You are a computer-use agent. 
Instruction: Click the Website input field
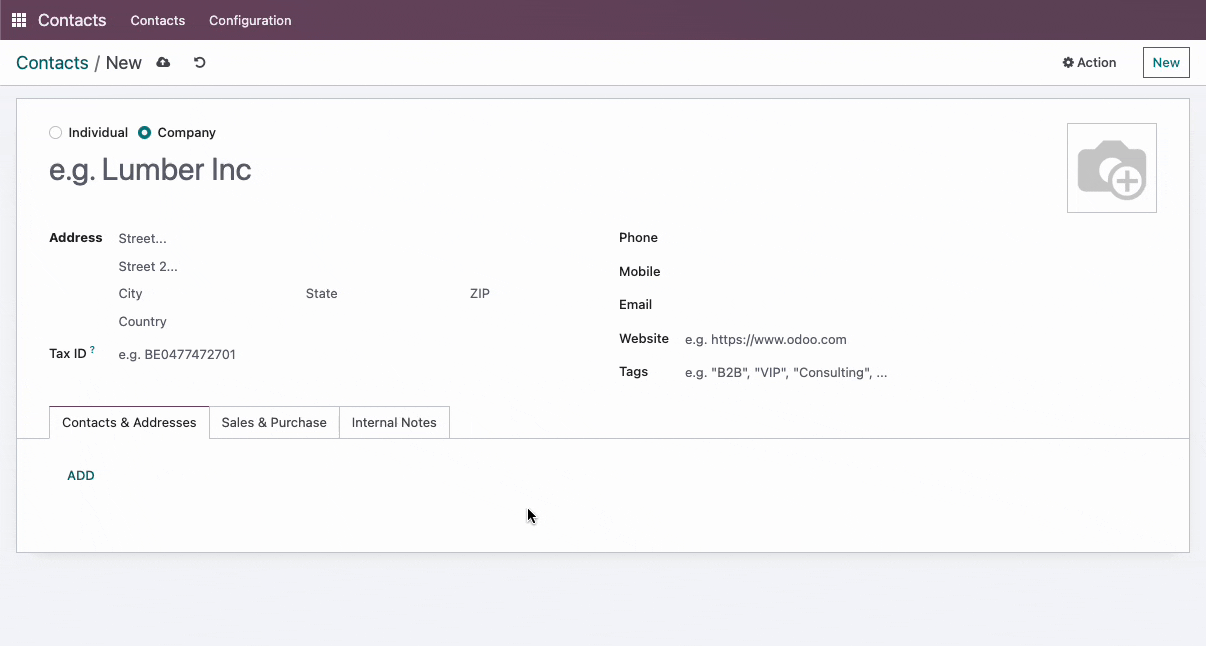point(920,340)
